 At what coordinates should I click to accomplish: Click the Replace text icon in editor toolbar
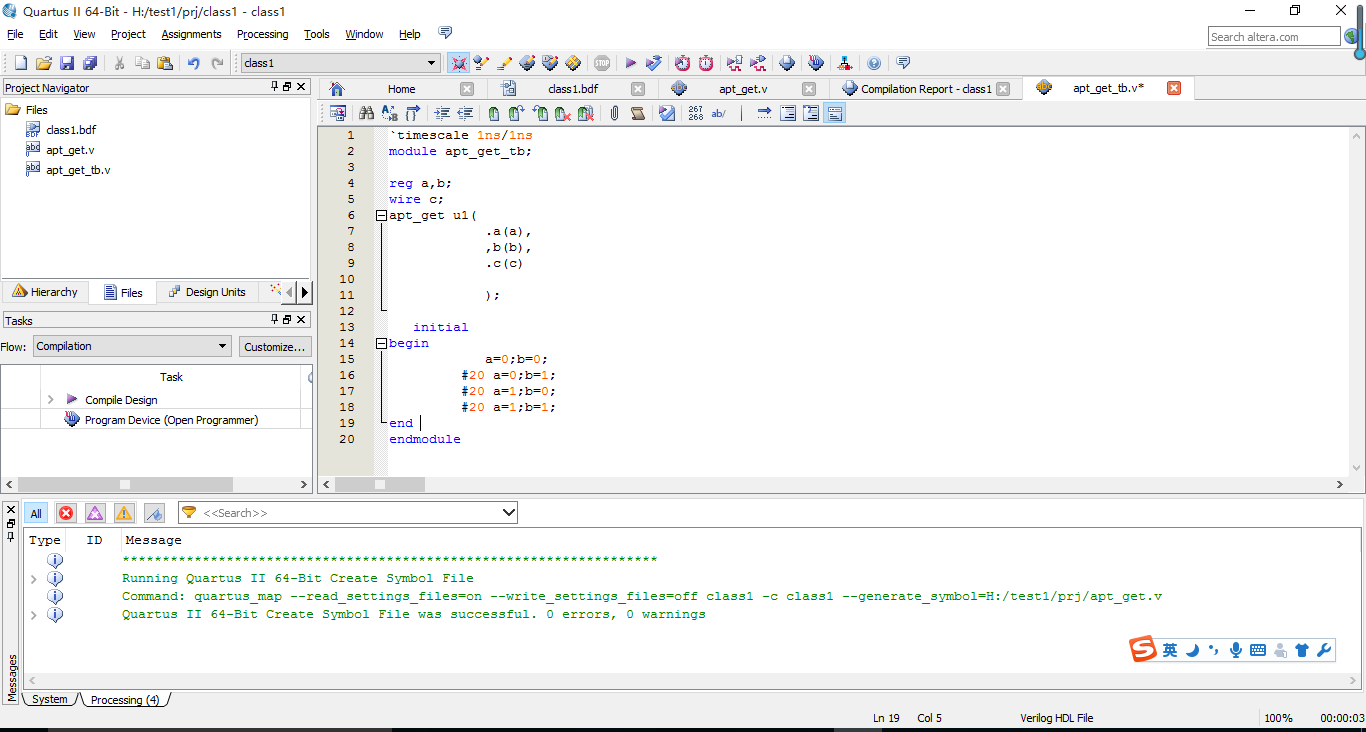click(389, 114)
